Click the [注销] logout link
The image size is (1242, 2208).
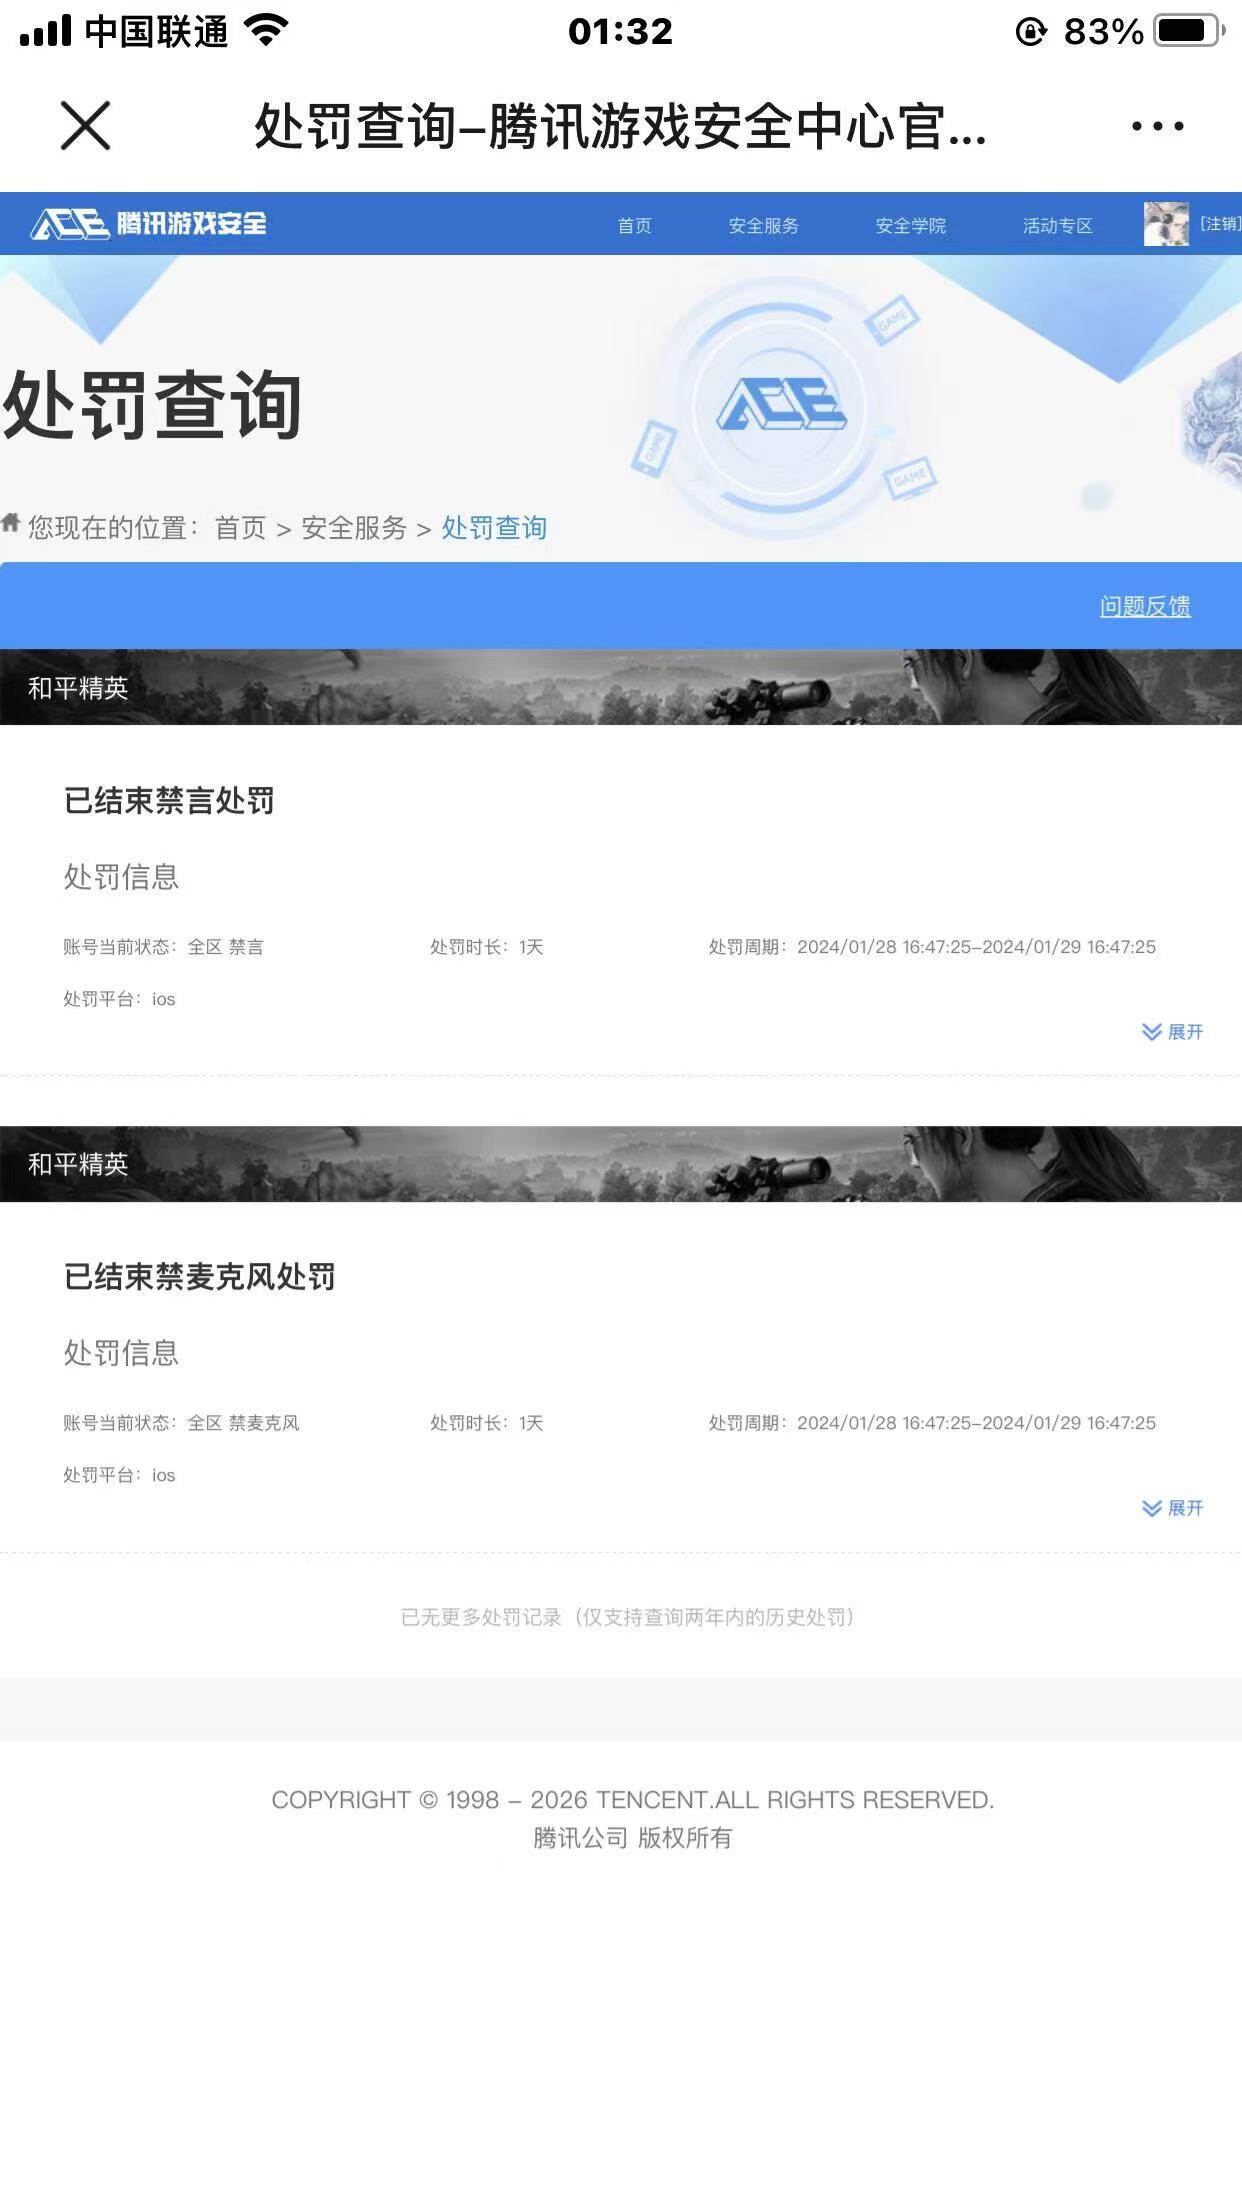1220,223
